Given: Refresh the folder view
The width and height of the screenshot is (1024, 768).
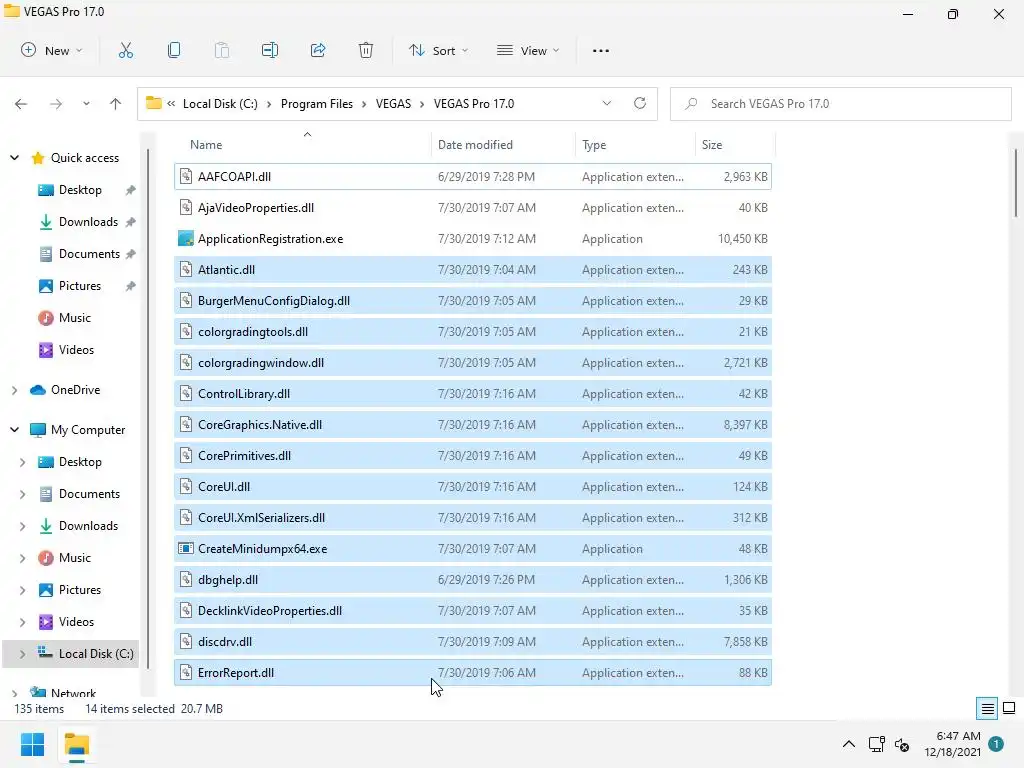Looking at the screenshot, I should click(x=640, y=103).
